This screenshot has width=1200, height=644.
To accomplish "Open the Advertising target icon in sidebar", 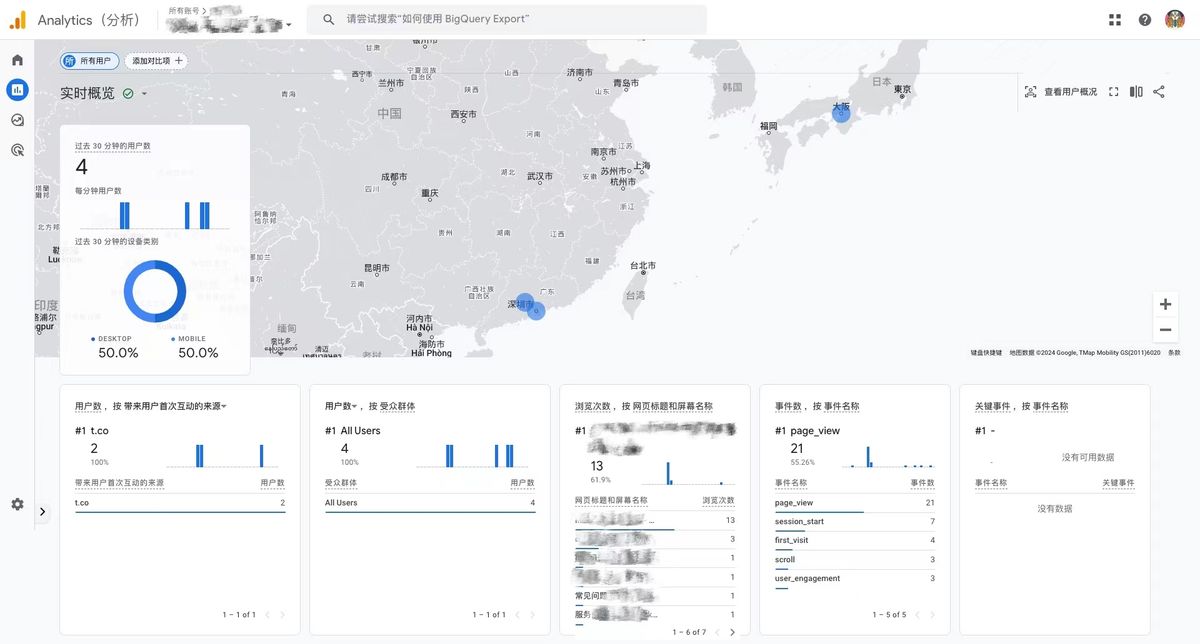I will 17,150.
